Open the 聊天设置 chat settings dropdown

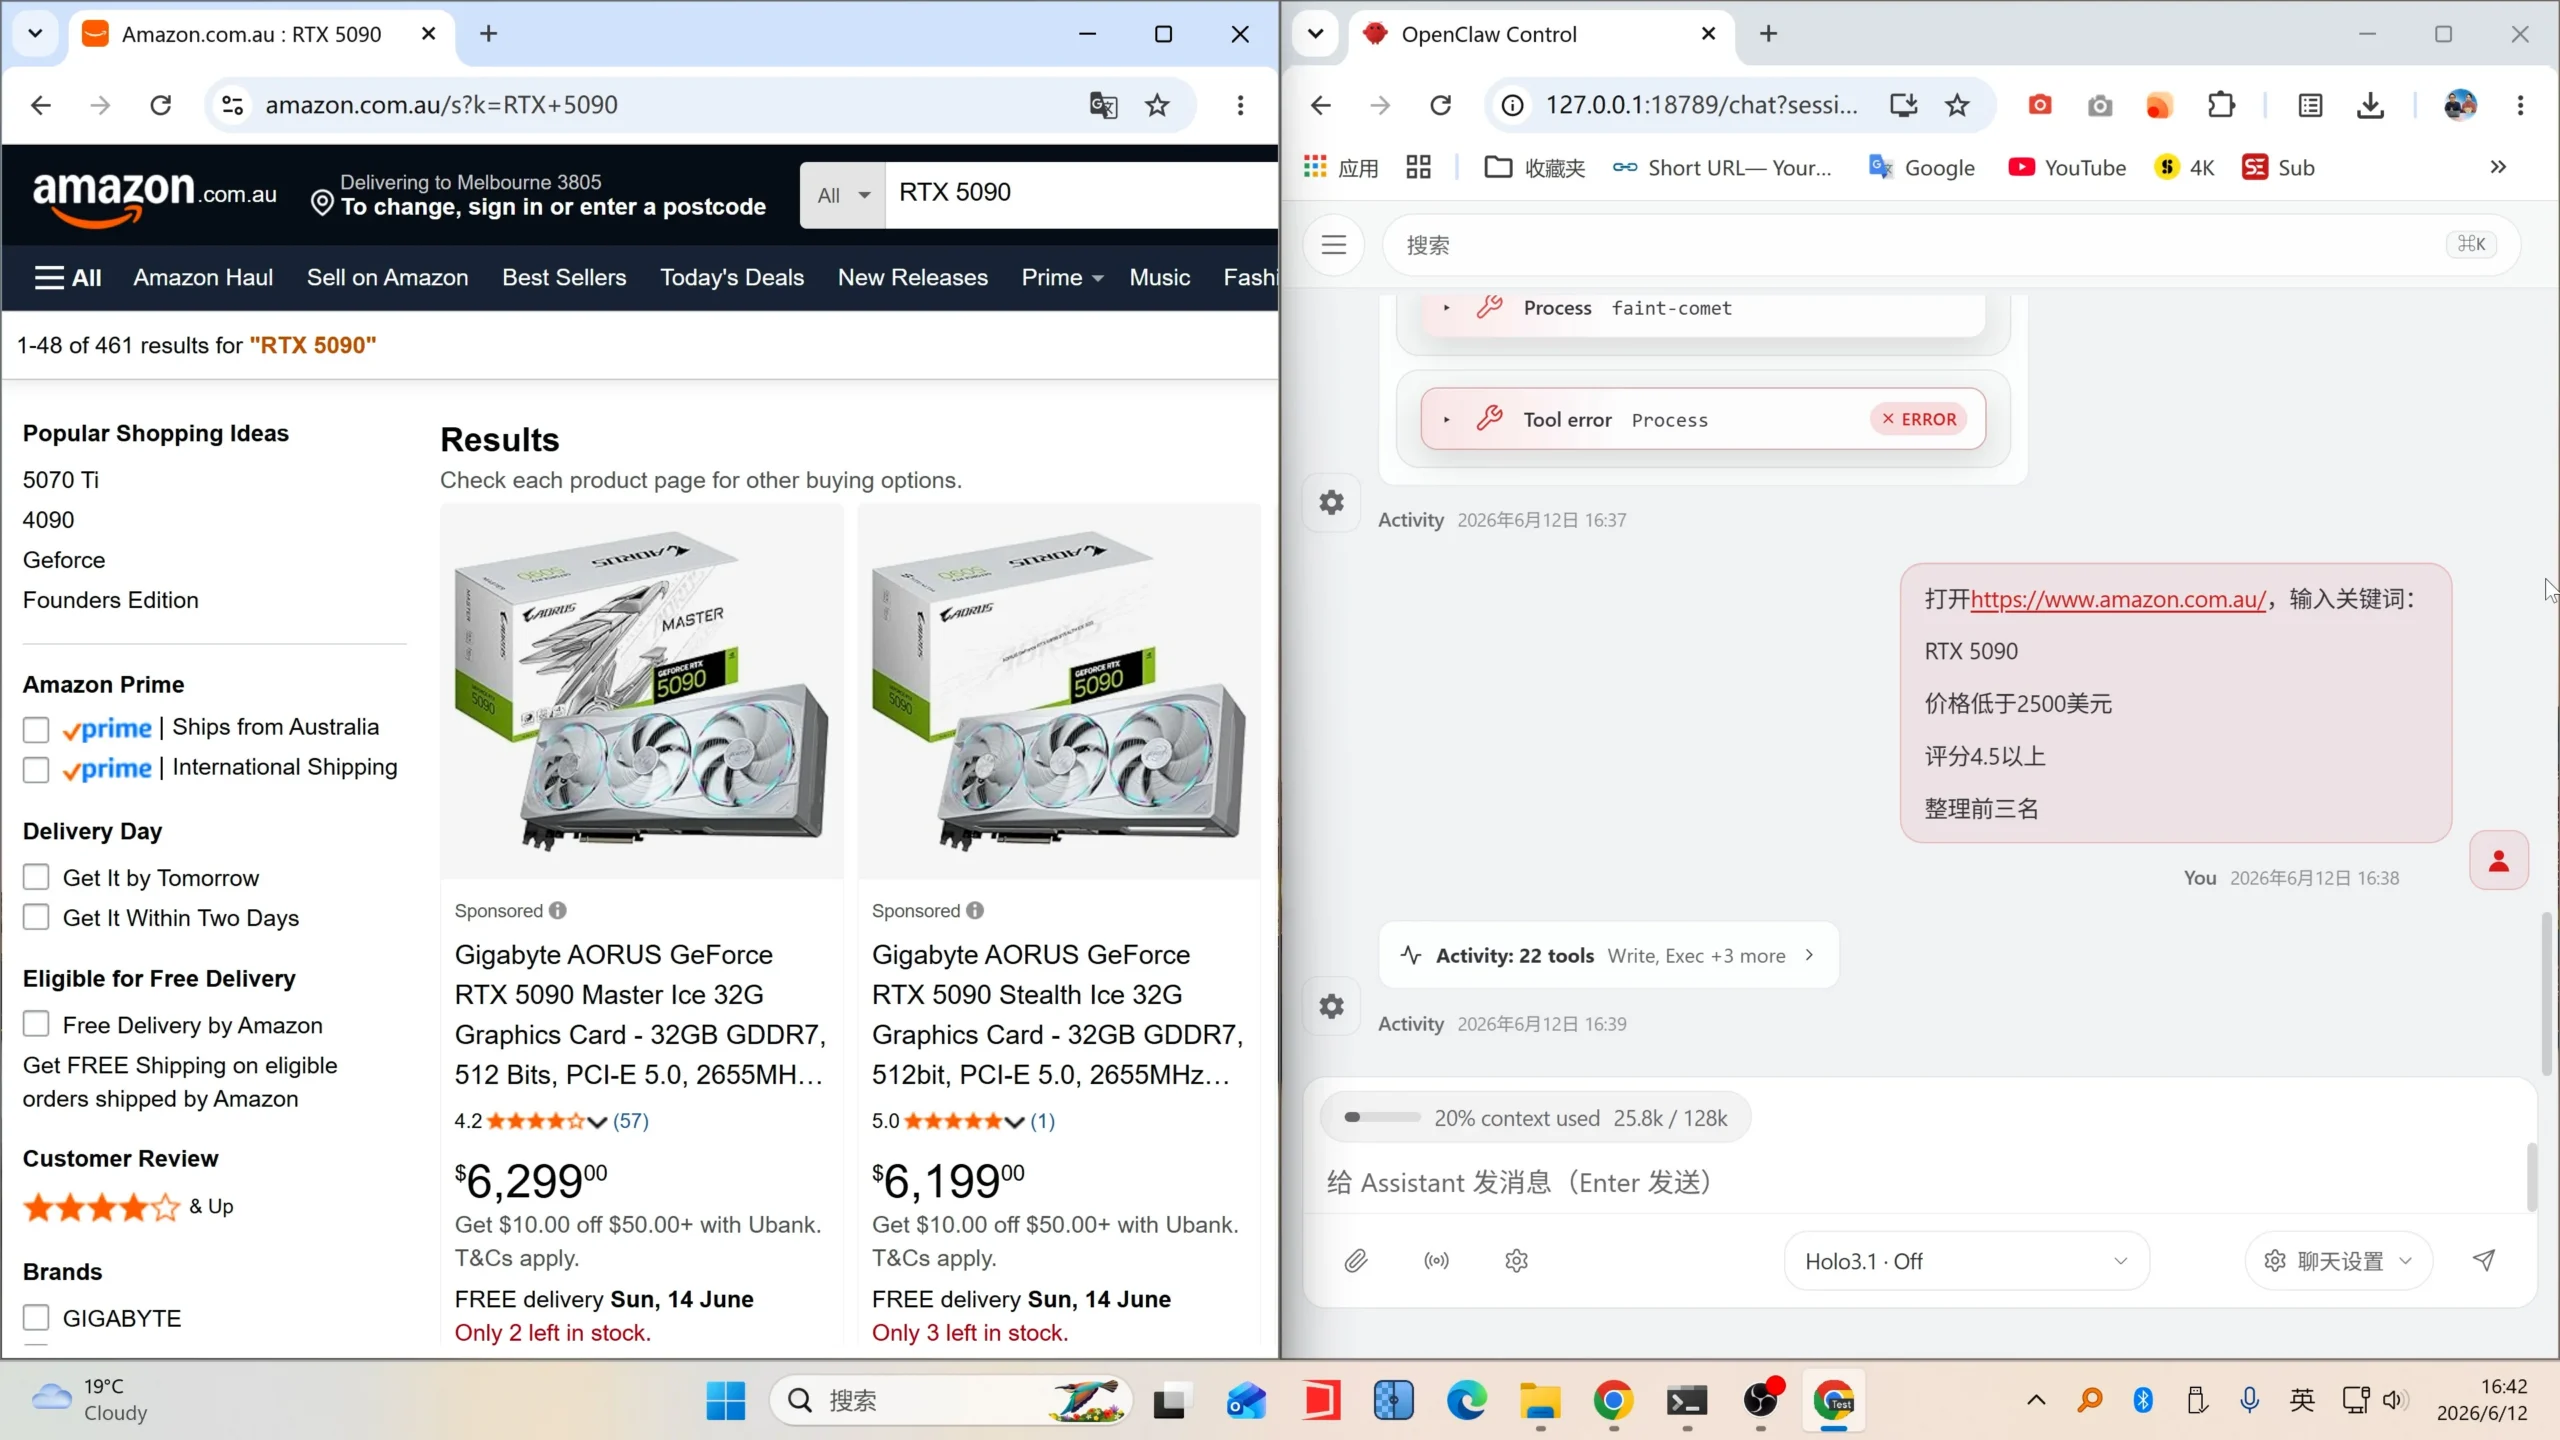2338,1261
